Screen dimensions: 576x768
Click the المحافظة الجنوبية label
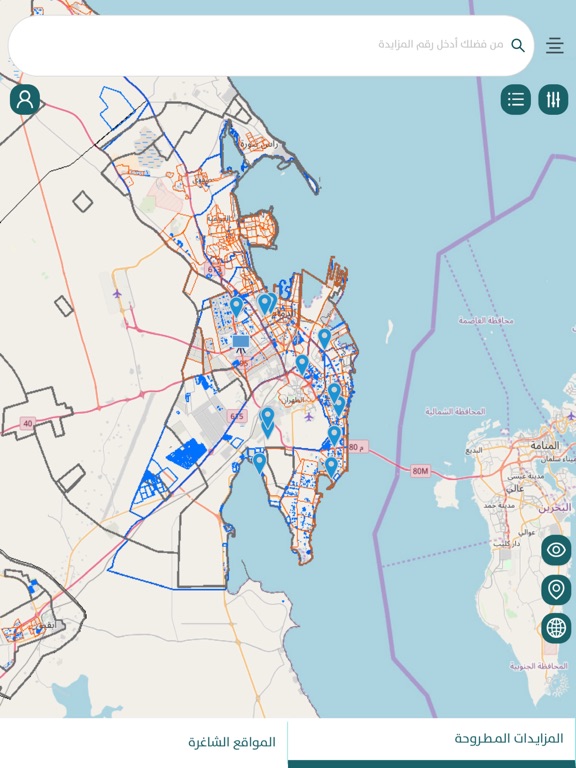(x=539, y=666)
